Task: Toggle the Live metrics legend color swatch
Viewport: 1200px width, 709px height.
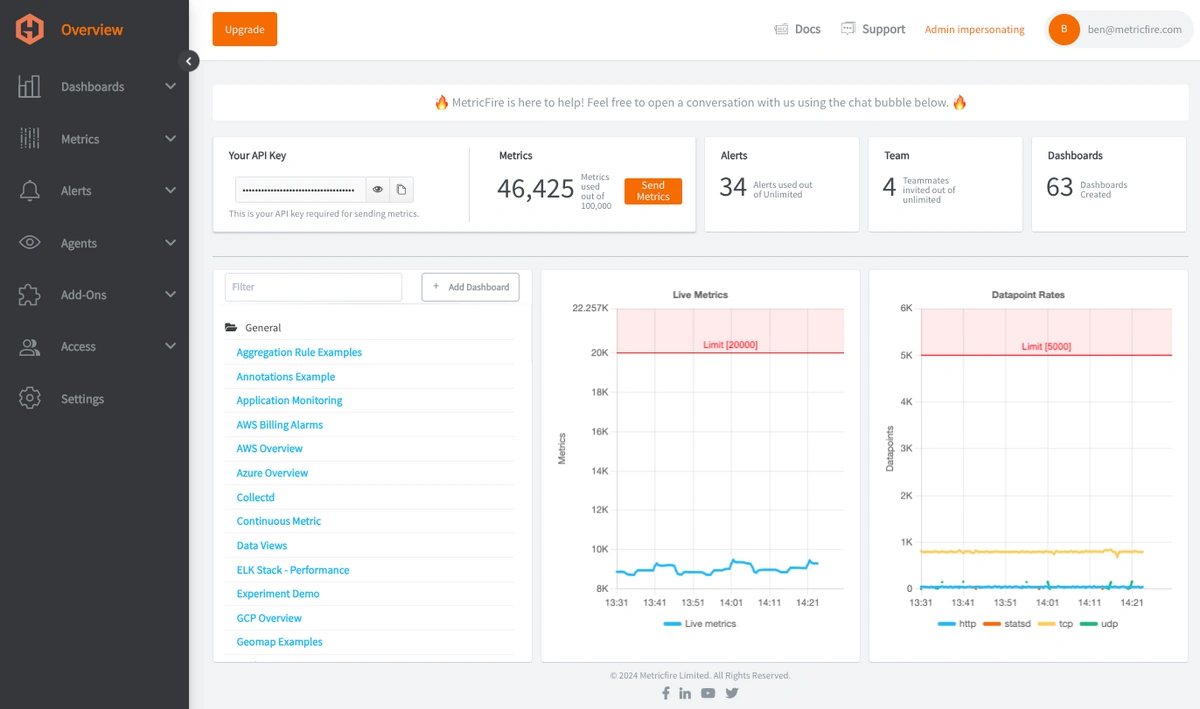Action: (x=672, y=623)
